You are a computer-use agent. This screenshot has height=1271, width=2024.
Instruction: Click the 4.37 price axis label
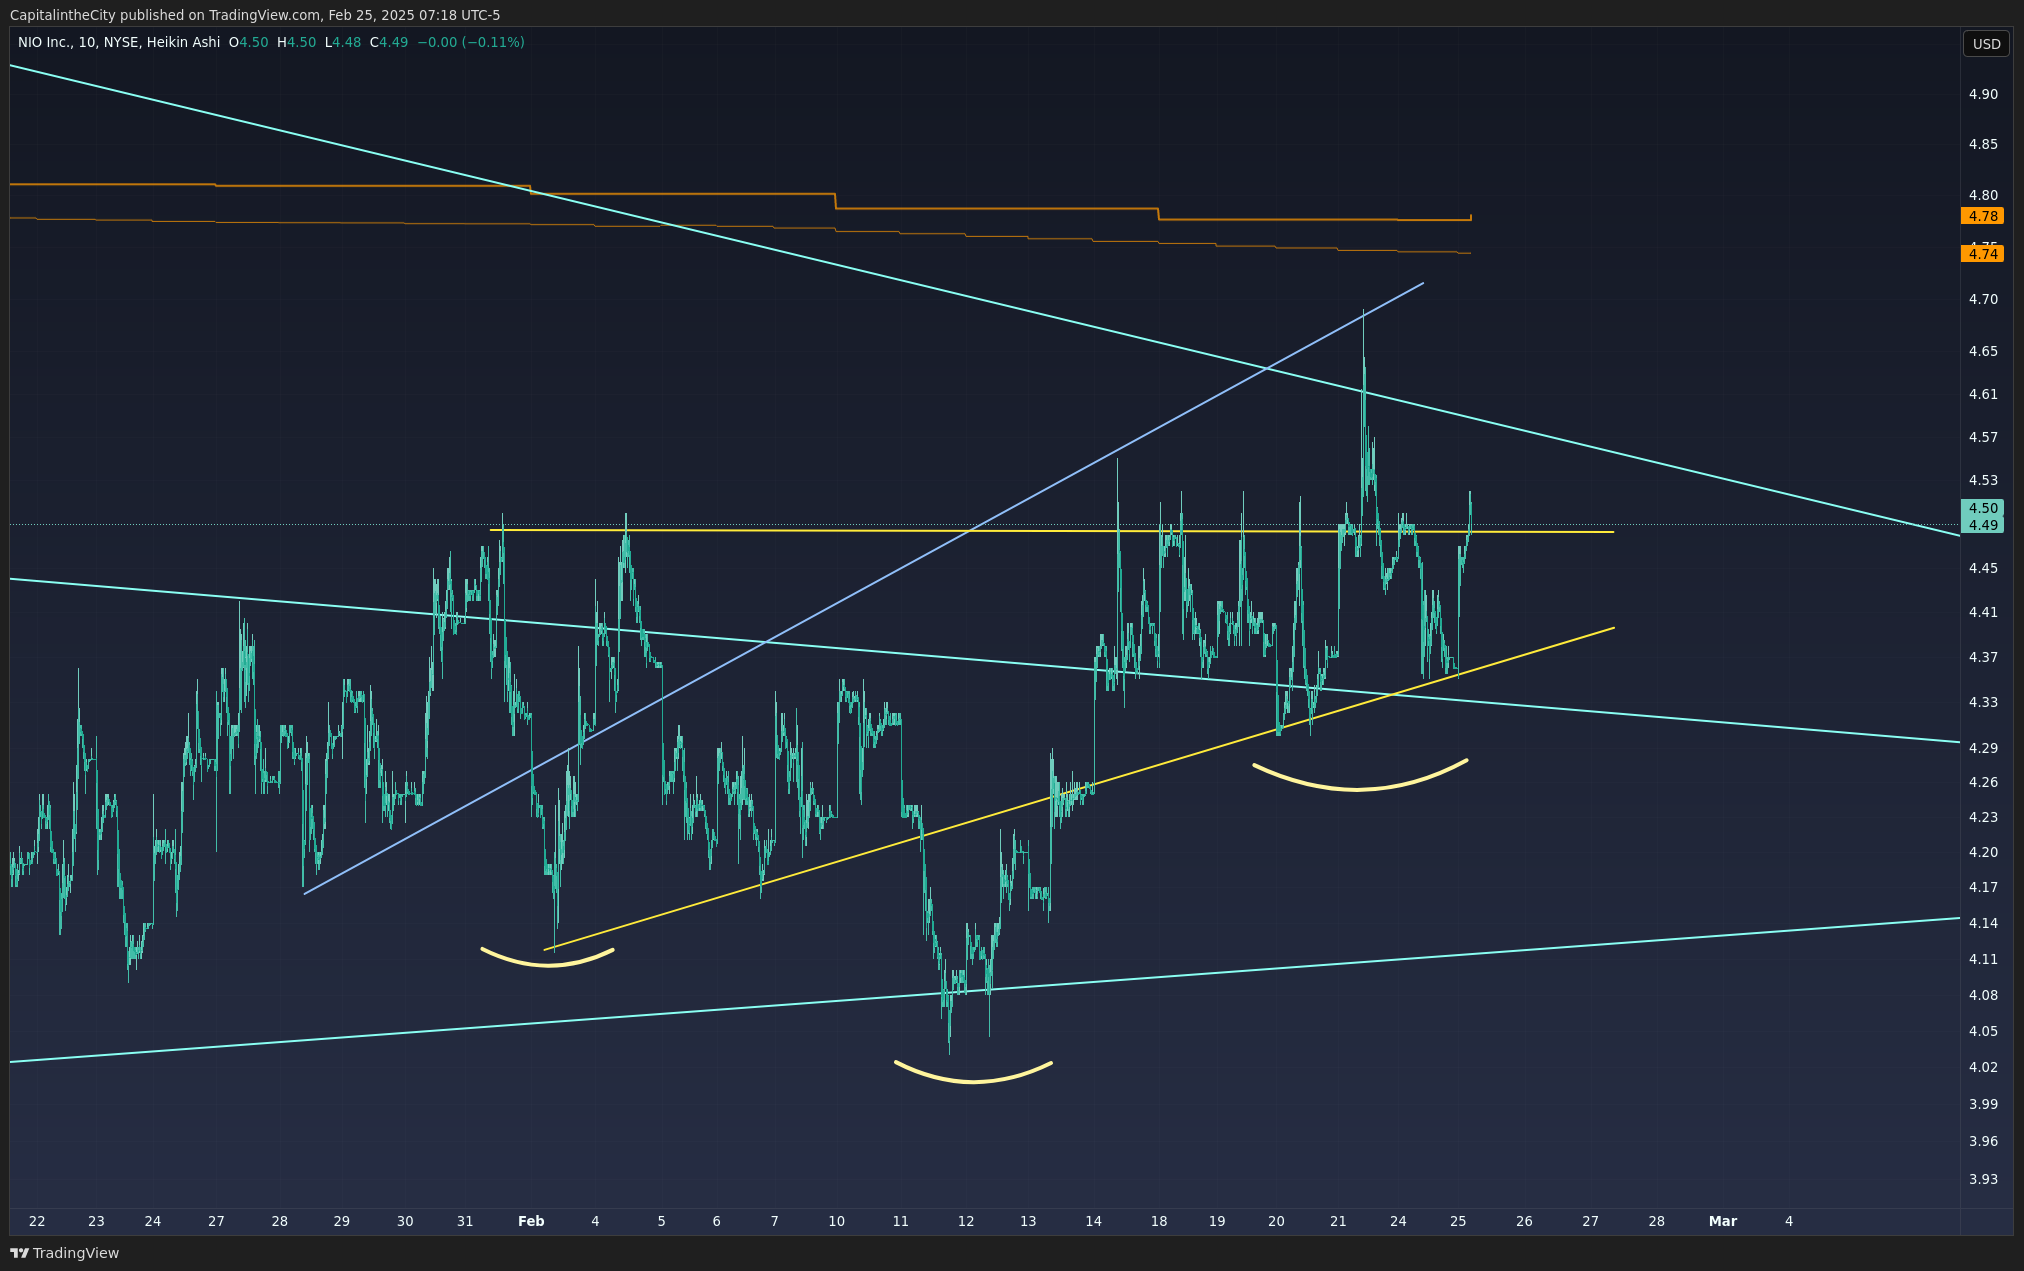[1983, 657]
